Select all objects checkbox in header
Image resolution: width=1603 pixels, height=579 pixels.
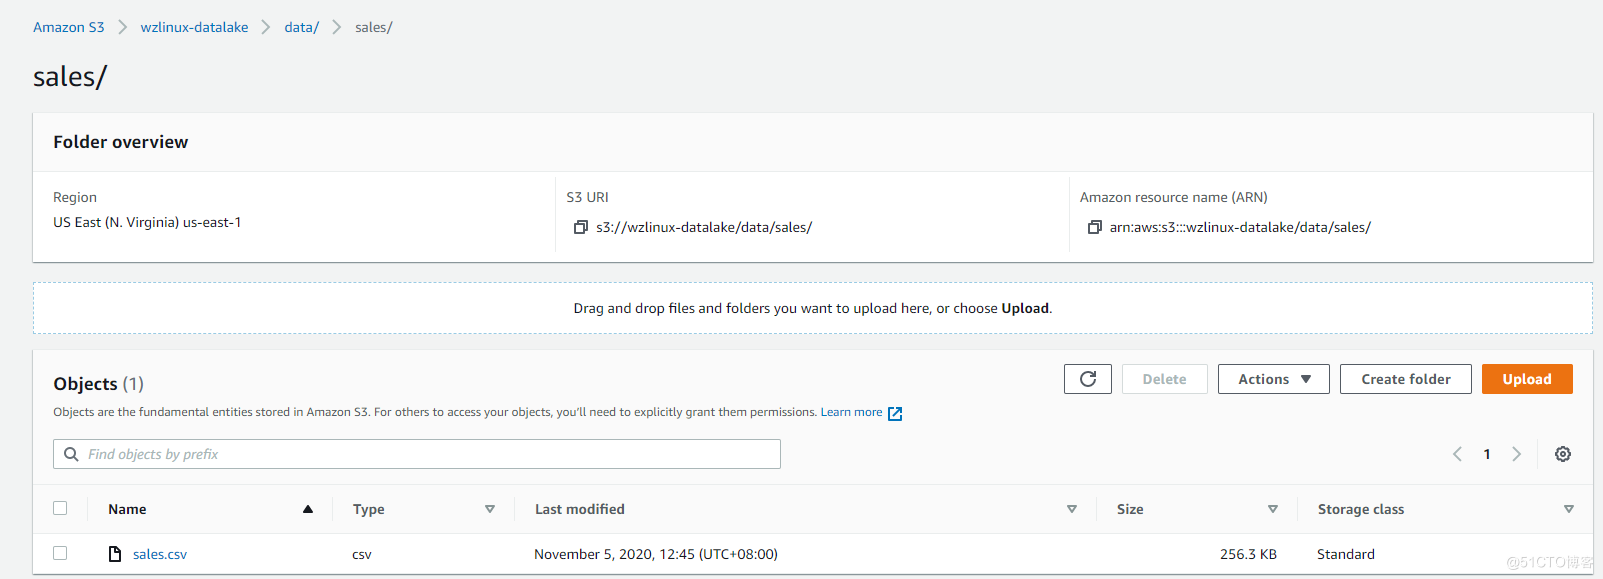coord(60,508)
